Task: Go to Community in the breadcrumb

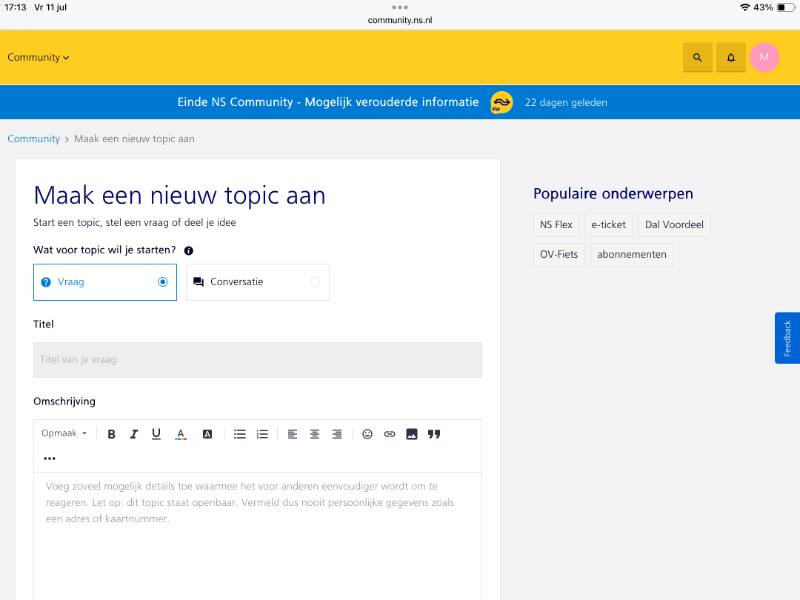Action: tap(33, 139)
